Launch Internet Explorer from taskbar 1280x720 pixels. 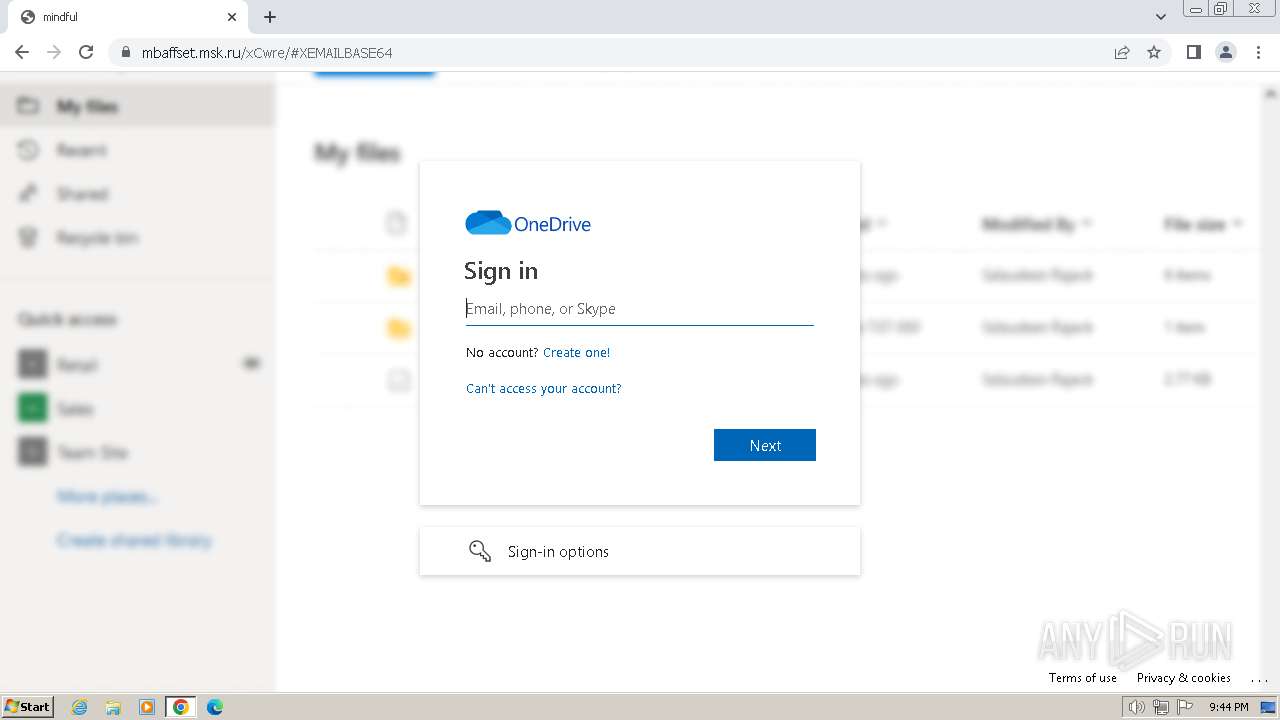pyautogui.click(x=80, y=707)
